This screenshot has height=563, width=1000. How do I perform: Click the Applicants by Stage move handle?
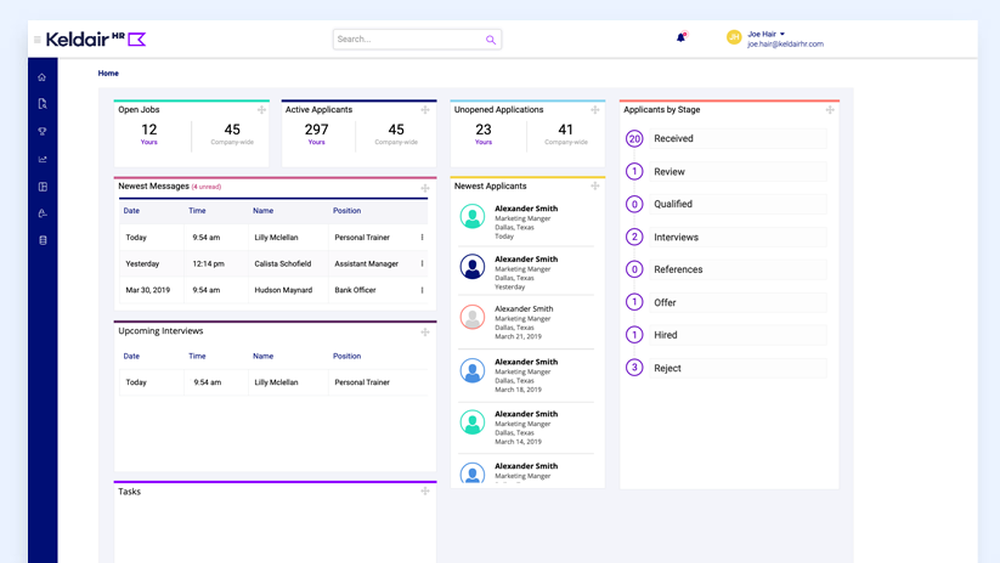pos(830,110)
